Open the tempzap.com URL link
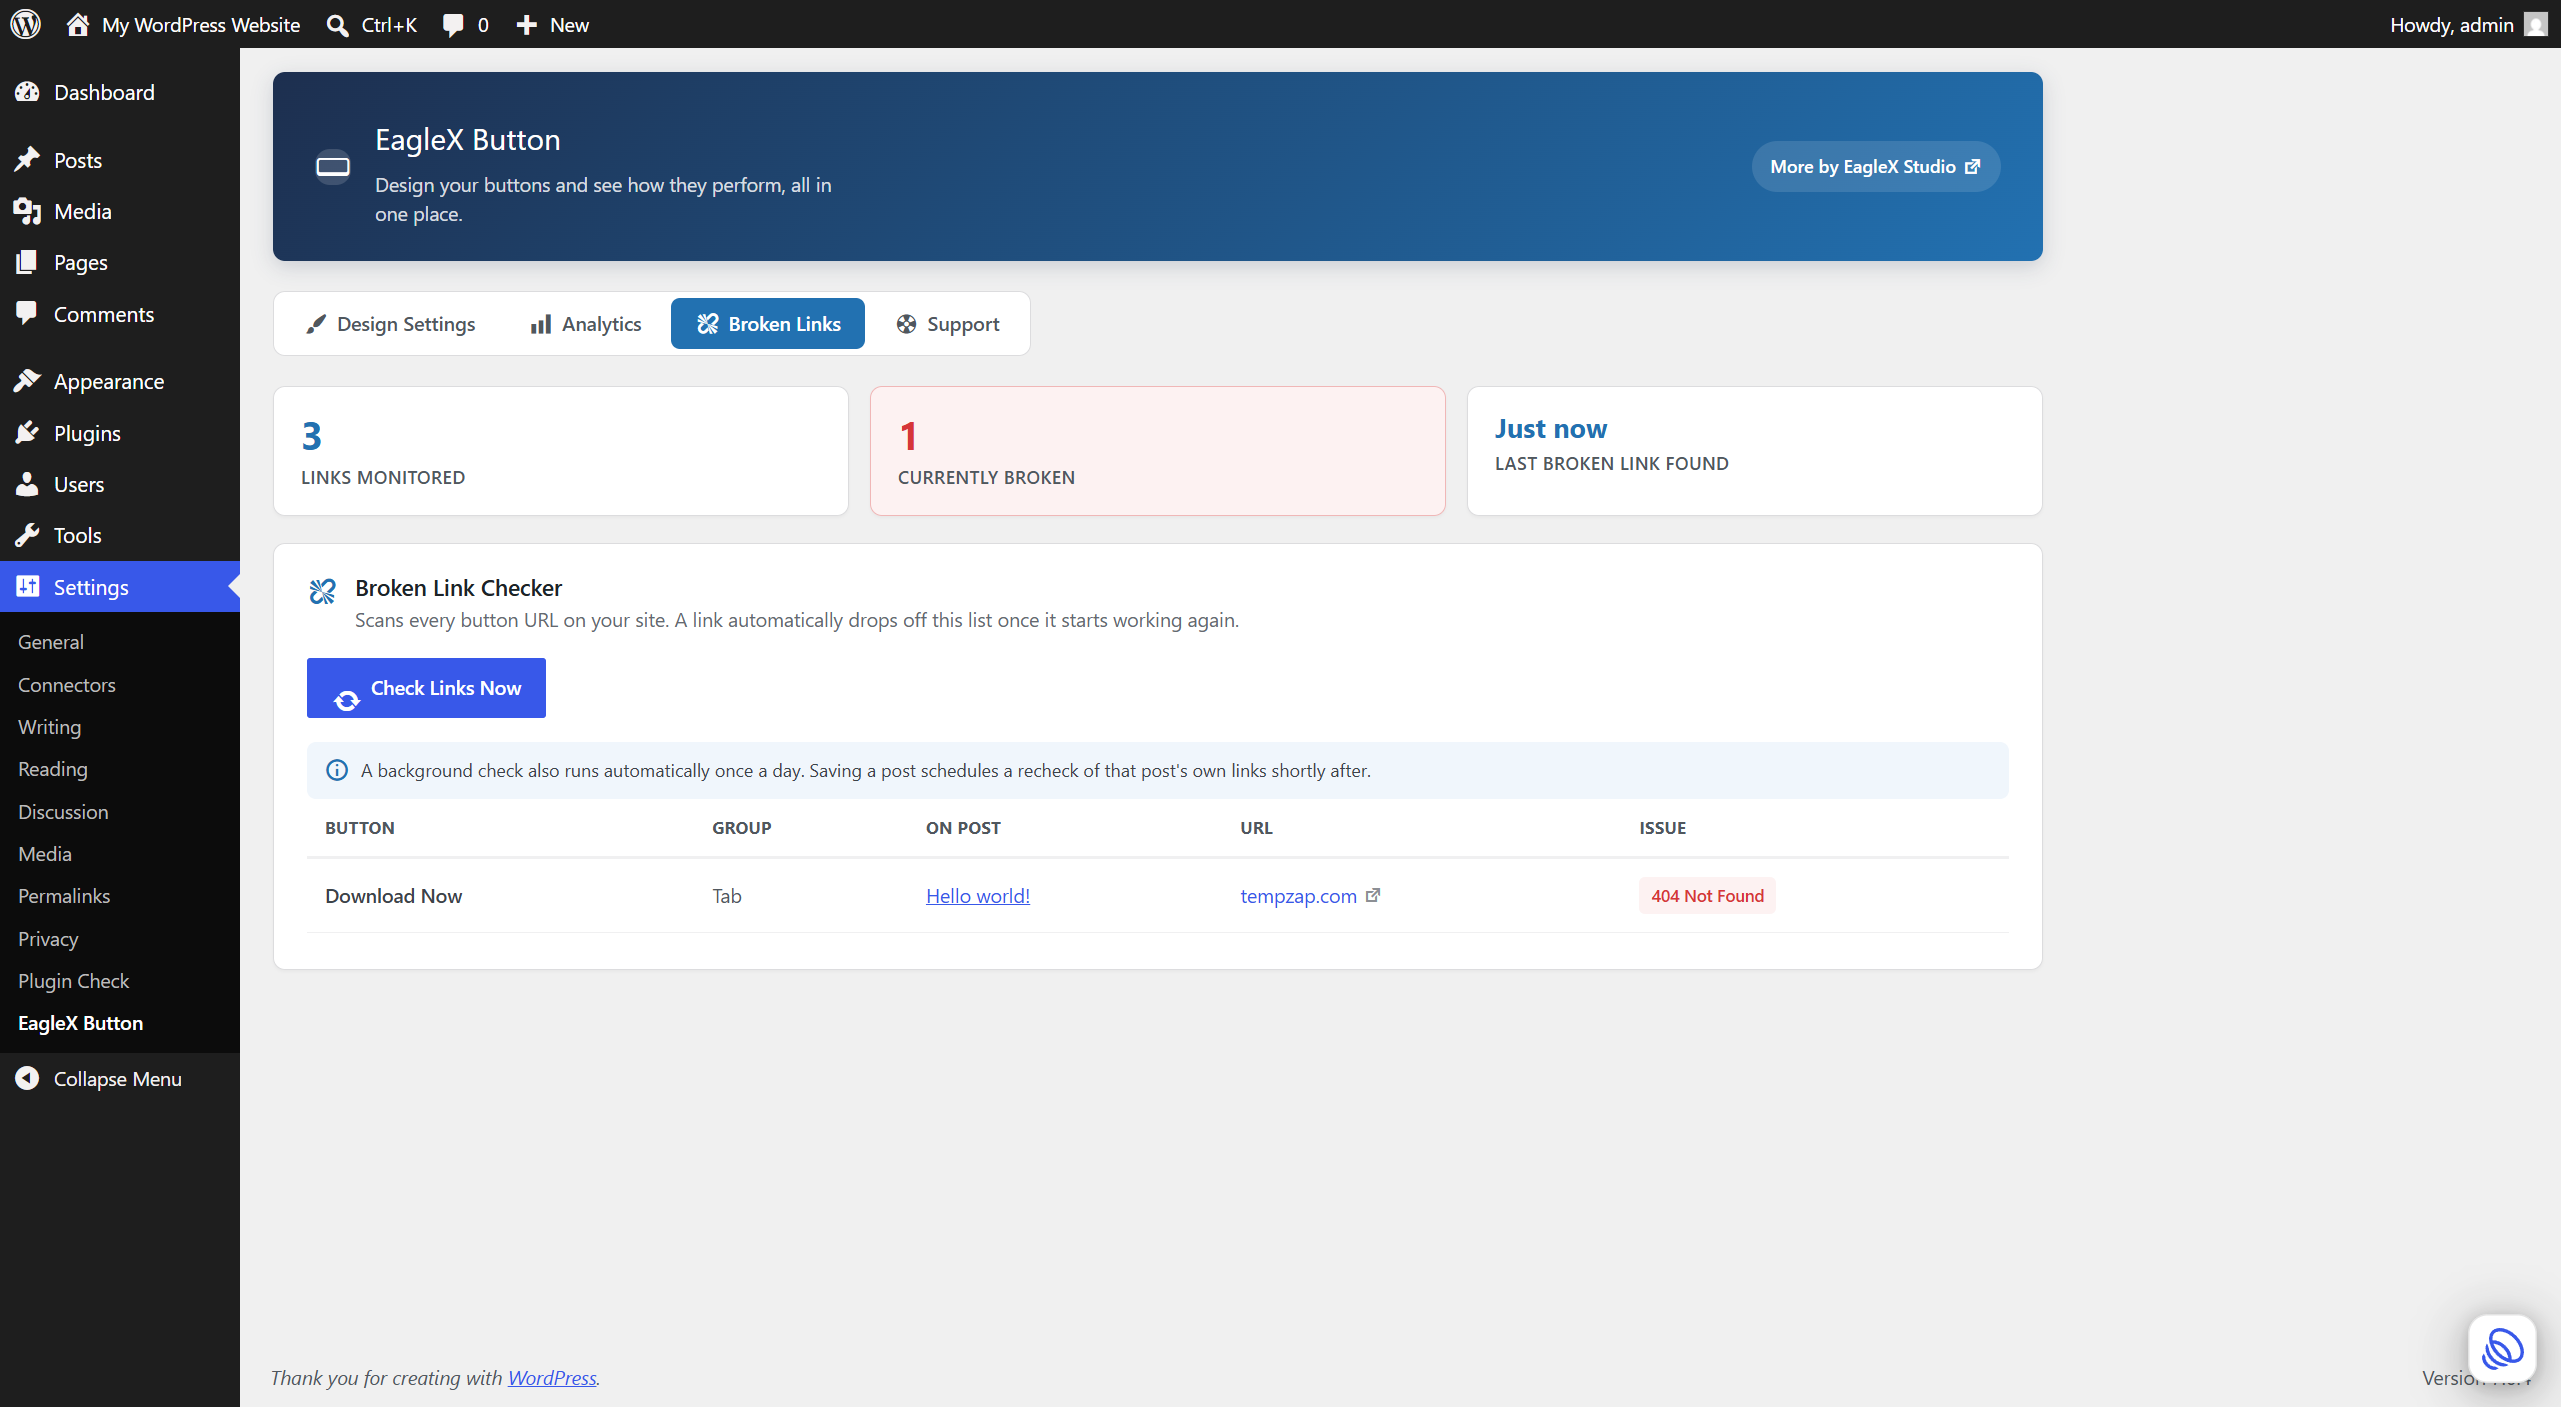Screen dimensions: 2561x1407 pyautogui.click(x=1298, y=896)
